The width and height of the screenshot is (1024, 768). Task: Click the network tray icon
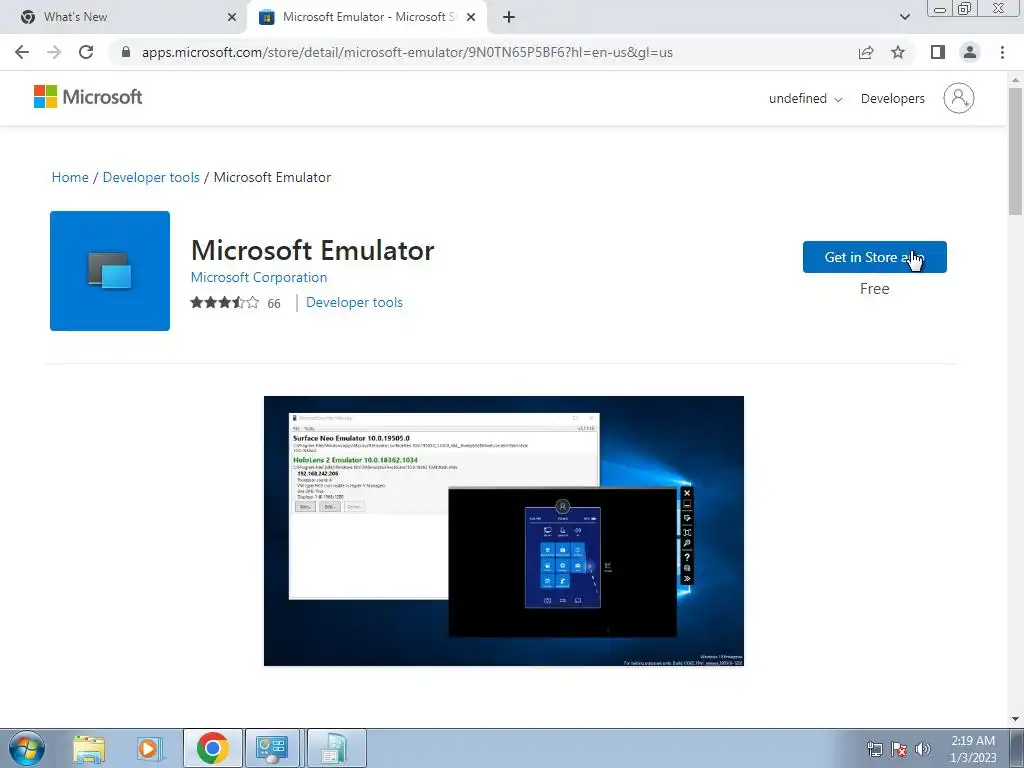[874, 749]
